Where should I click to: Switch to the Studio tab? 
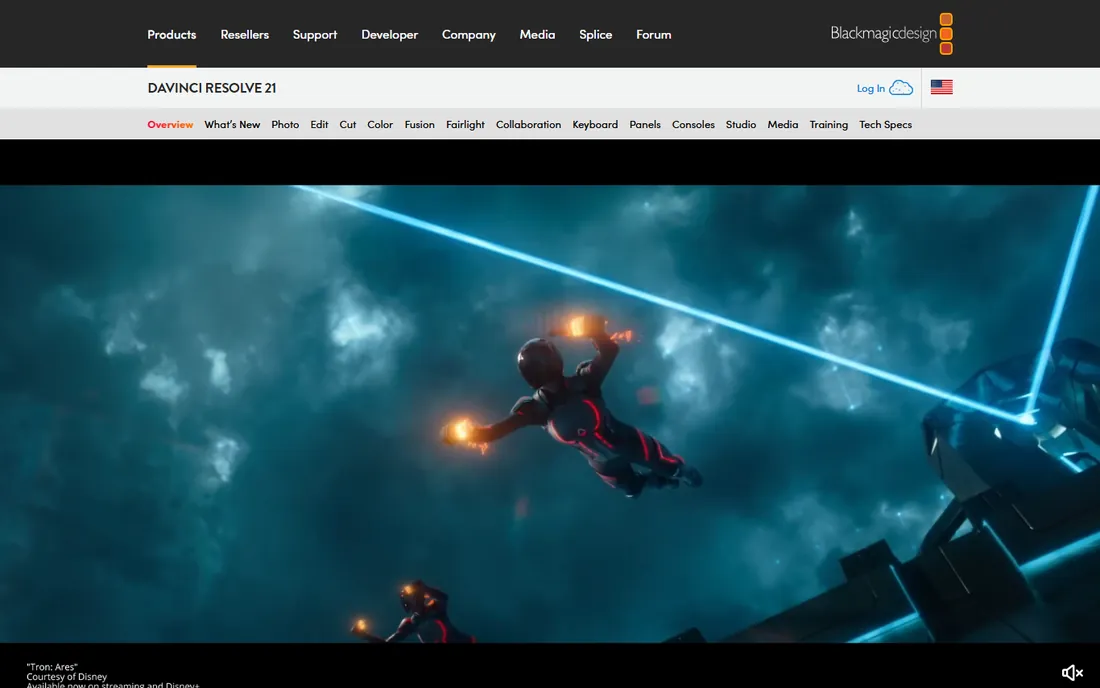click(x=741, y=124)
